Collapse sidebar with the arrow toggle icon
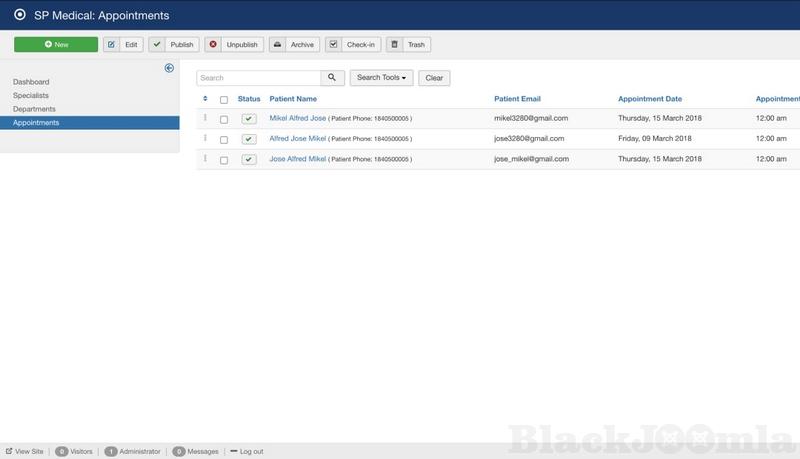The image size is (800, 459). 169,68
